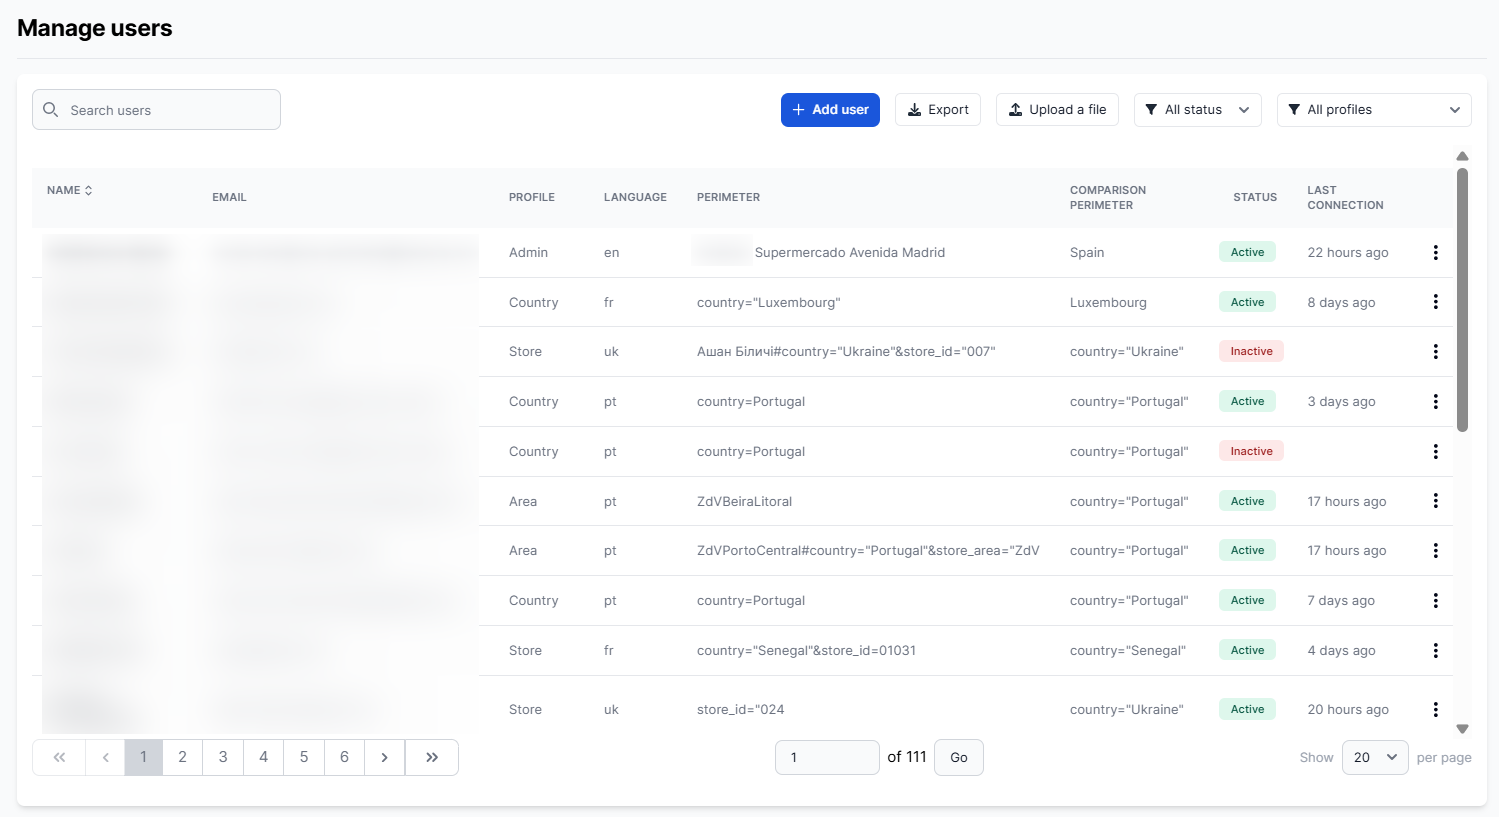
Task: Click the Add user button
Action: click(x=830, y=110)
